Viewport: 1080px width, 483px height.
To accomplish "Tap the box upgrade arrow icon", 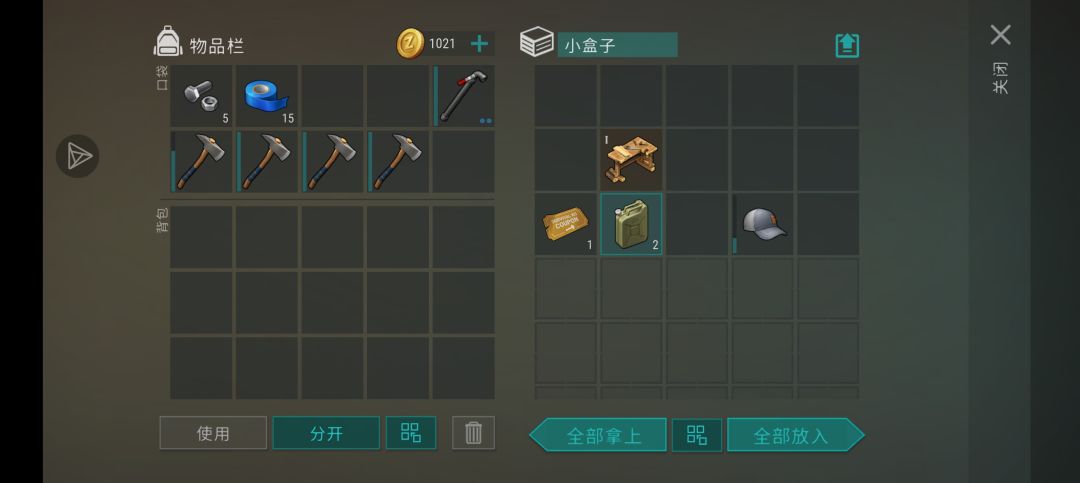I will (x=847, y=45).
